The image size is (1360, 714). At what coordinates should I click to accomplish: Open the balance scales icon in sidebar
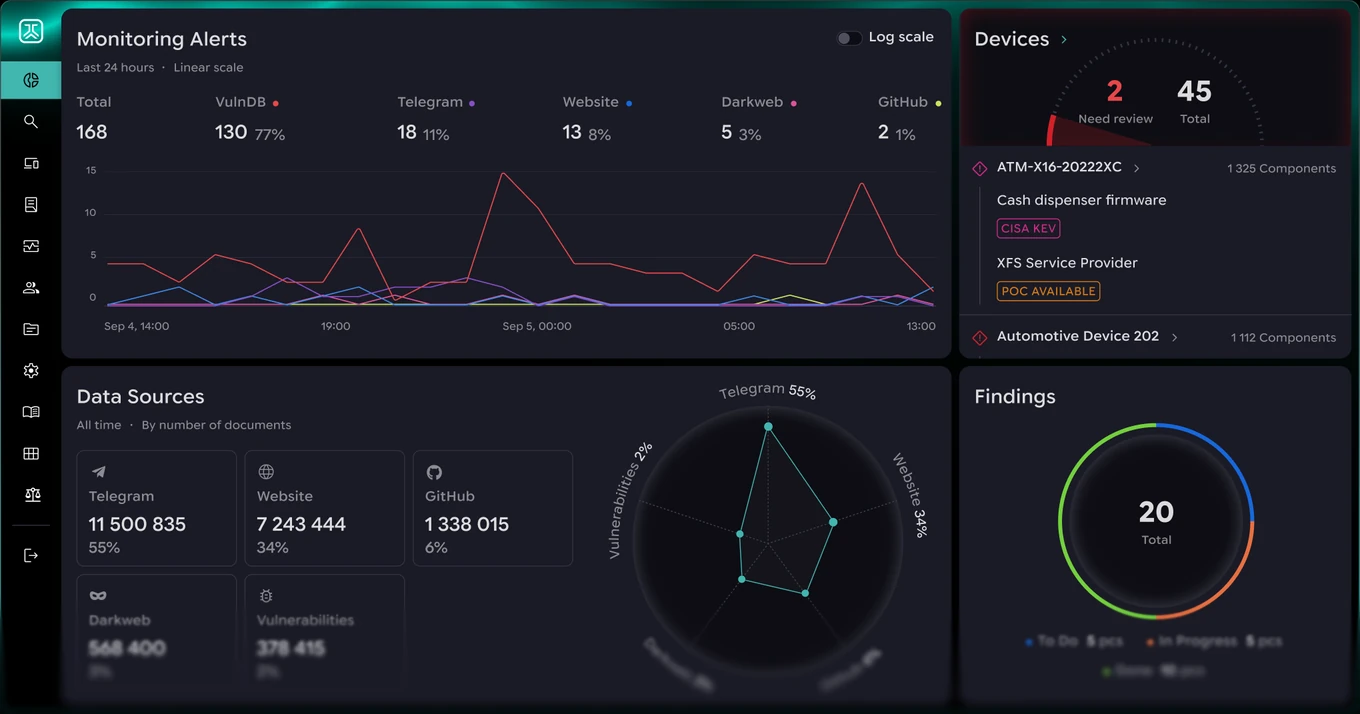tap(31, 495)
